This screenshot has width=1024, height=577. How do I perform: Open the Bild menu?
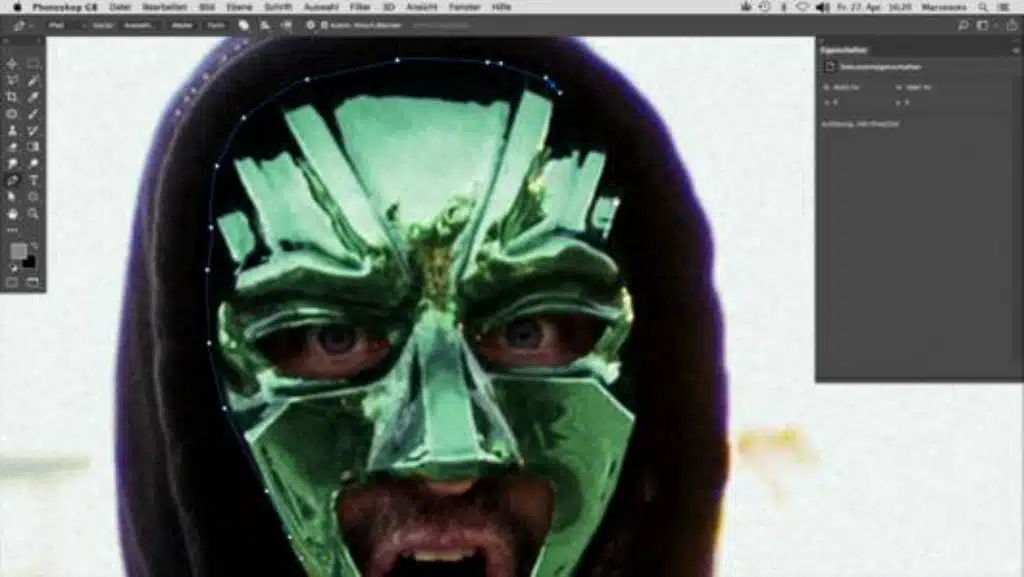click(207, 7)
